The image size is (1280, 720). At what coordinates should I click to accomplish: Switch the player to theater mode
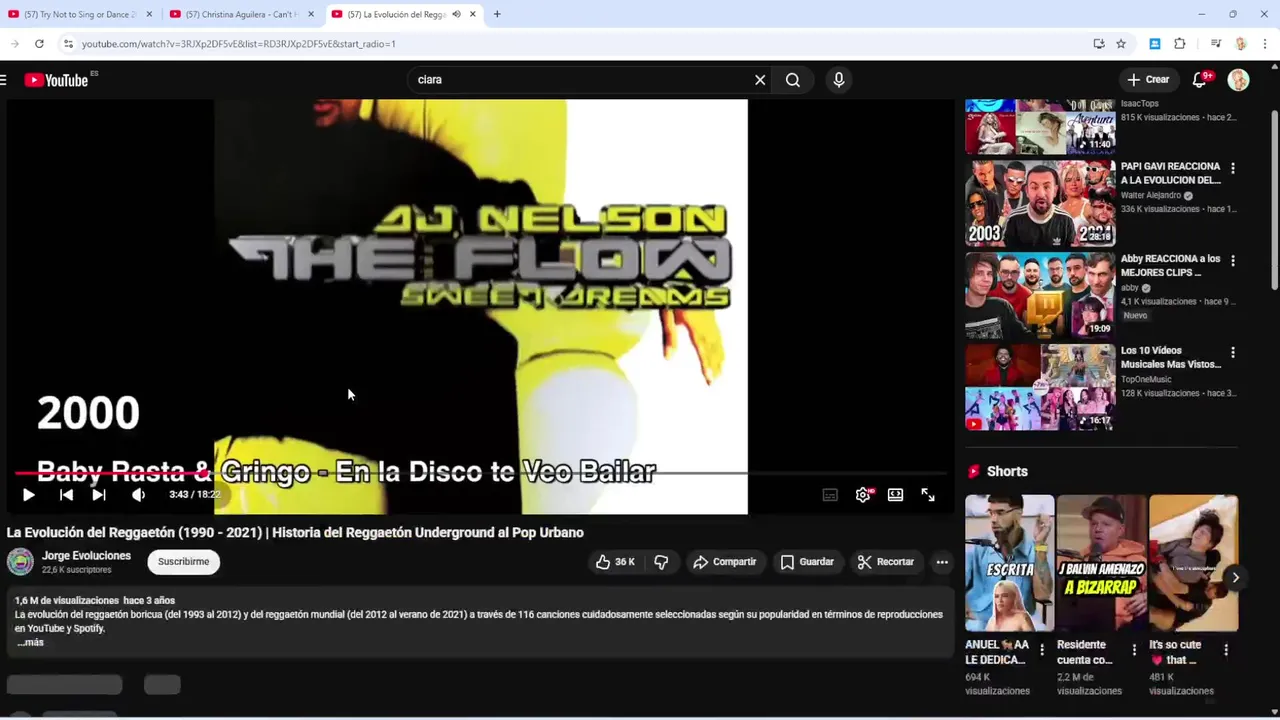pos(895,495)
